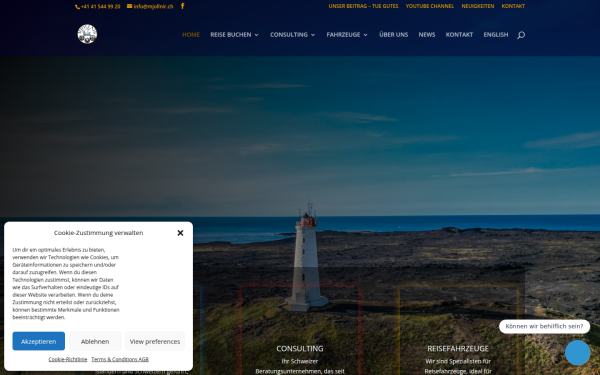Go to the Home menu item

click(x=191, y=34)
